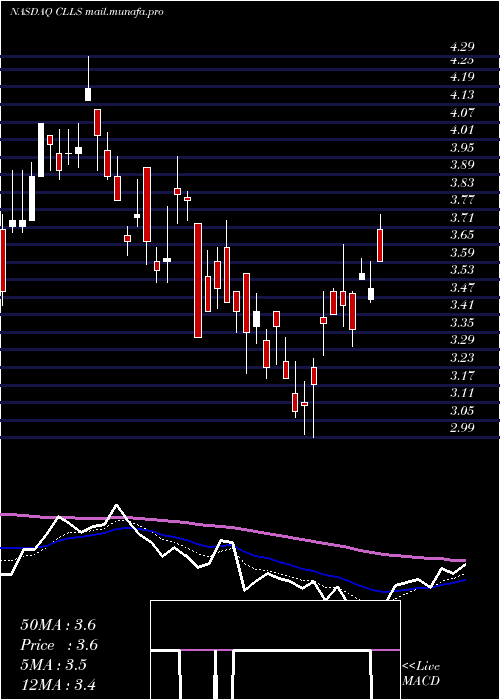This screenshot has width=500, height=700.
Task: Click the 3.71 price axis label
Action: click(x=462, y=218)
